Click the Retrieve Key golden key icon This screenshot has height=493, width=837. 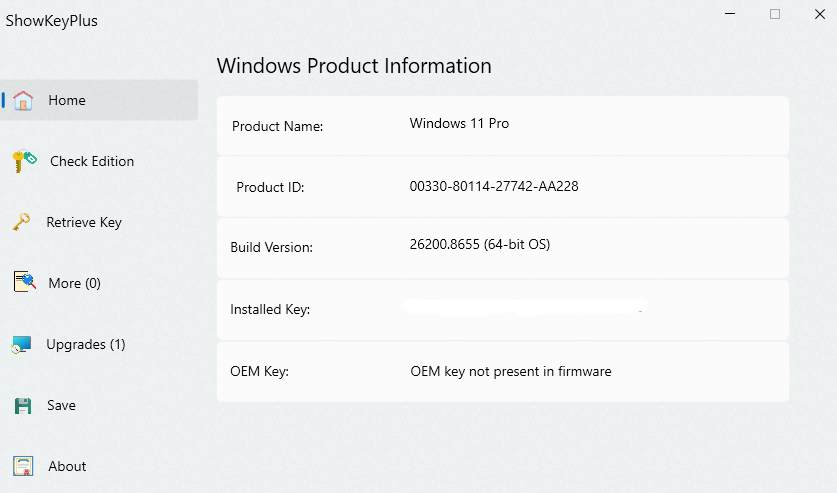click(x=21, y=222)
